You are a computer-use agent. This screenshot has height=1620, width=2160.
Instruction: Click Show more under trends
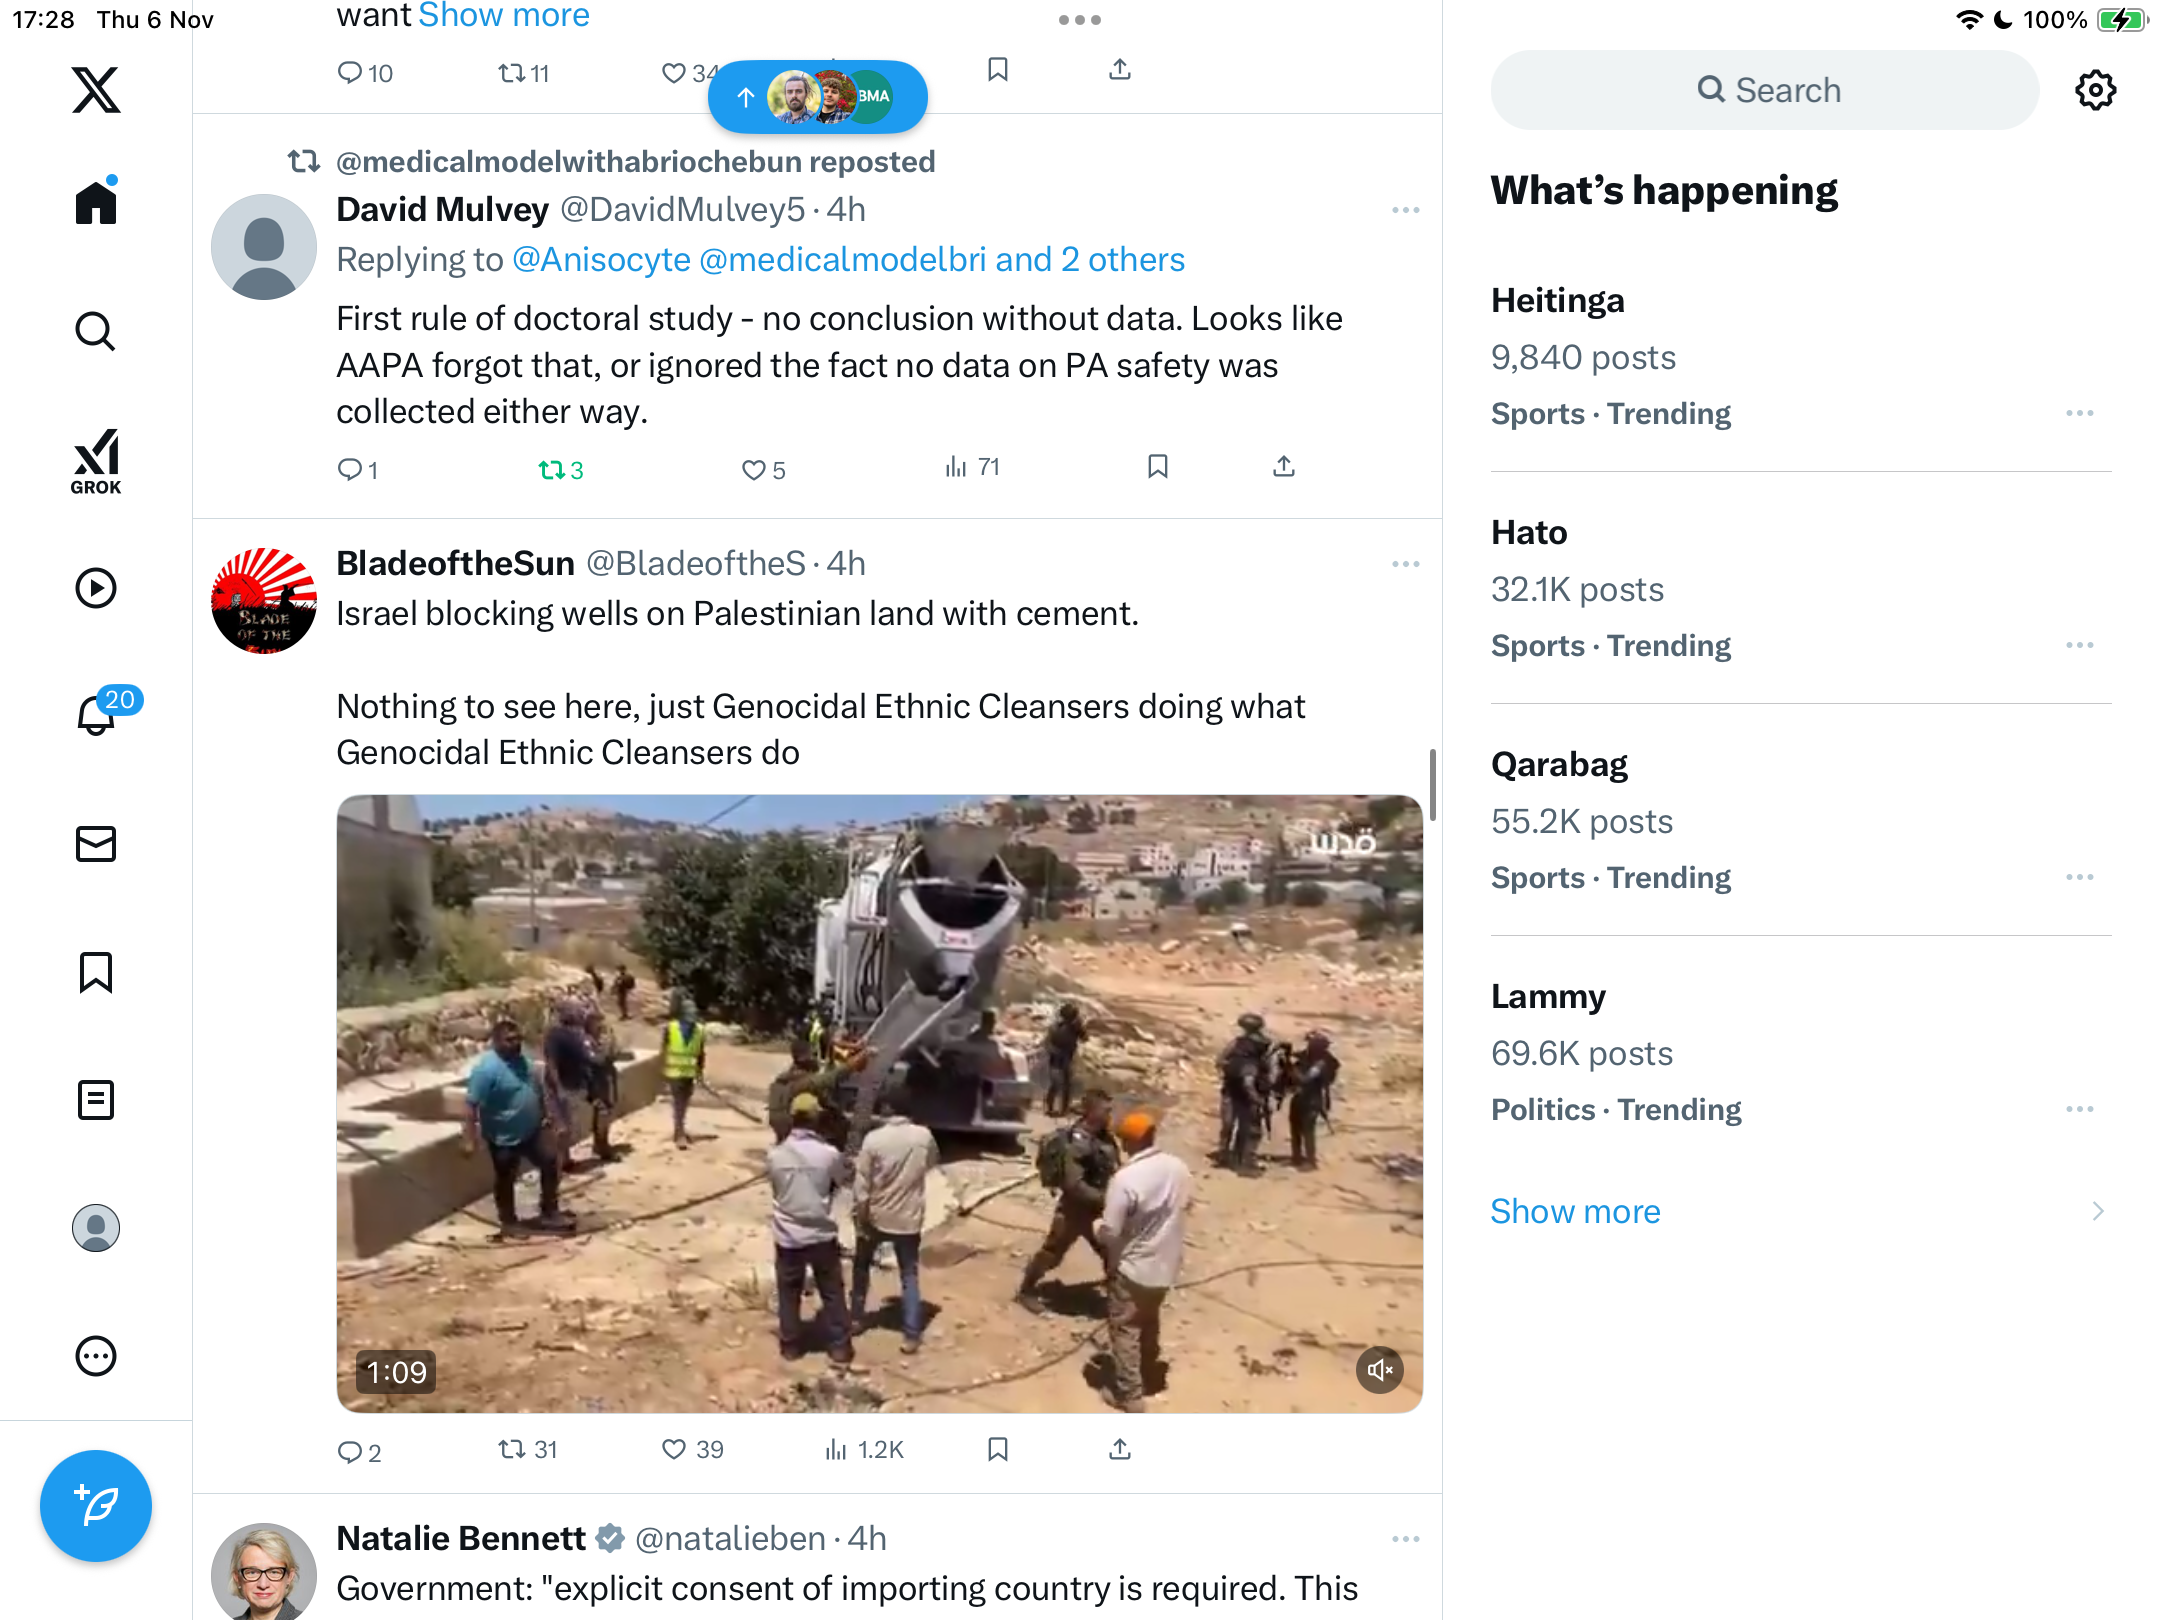pos(1575,1211)
